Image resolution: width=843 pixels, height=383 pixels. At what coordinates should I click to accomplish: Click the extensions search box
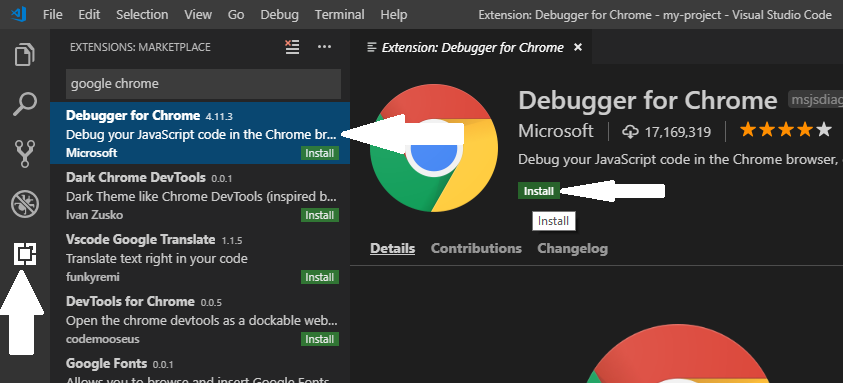coord(203,84)
